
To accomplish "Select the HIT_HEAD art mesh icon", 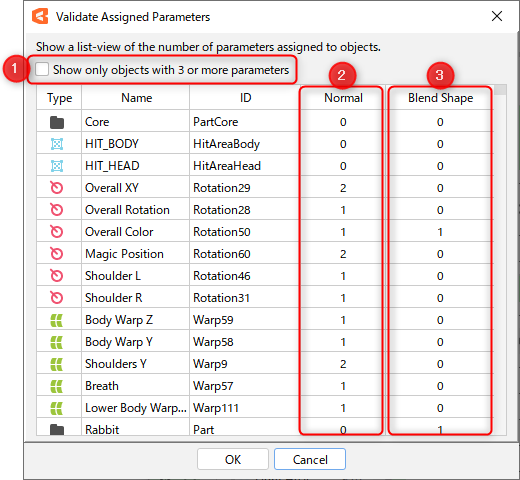I will click(x=57, y=166).
